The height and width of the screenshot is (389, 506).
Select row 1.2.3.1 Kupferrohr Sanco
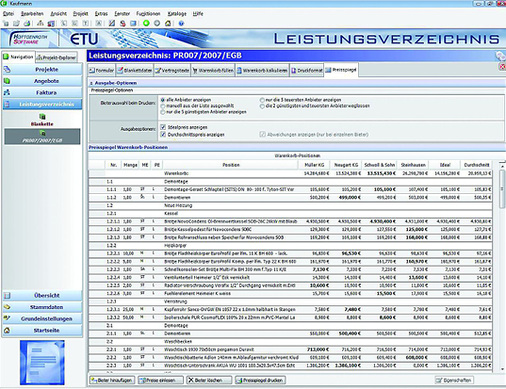pos(290,309)
